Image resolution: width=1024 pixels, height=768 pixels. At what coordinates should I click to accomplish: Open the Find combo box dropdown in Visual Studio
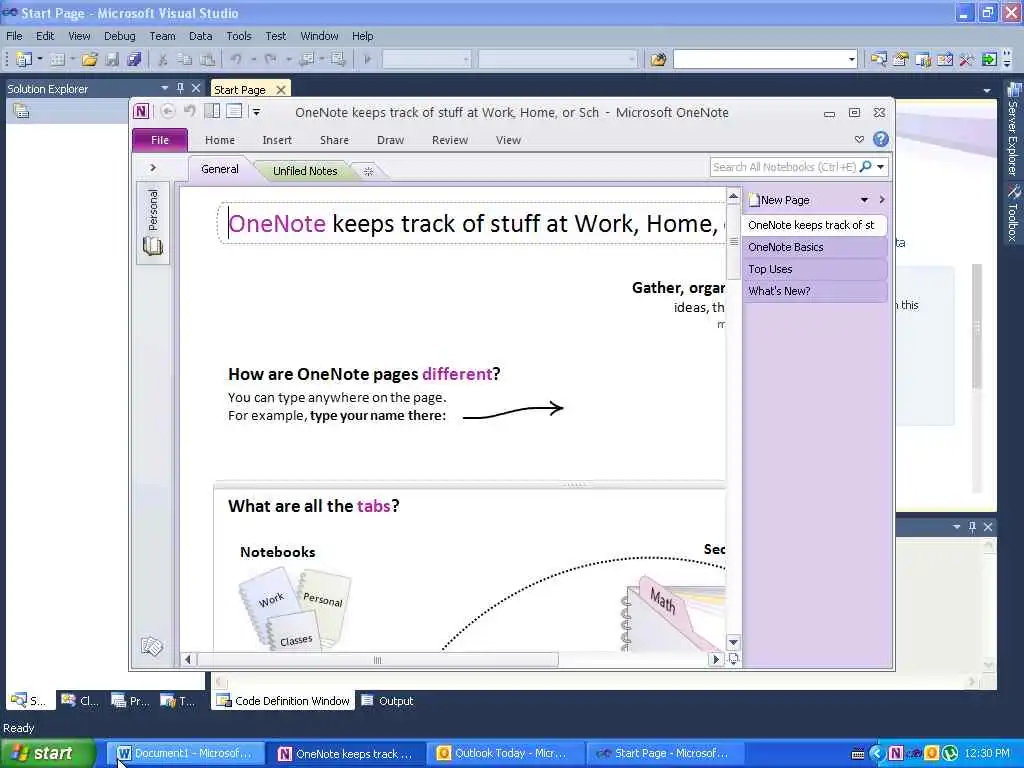(x=851, y=59)
